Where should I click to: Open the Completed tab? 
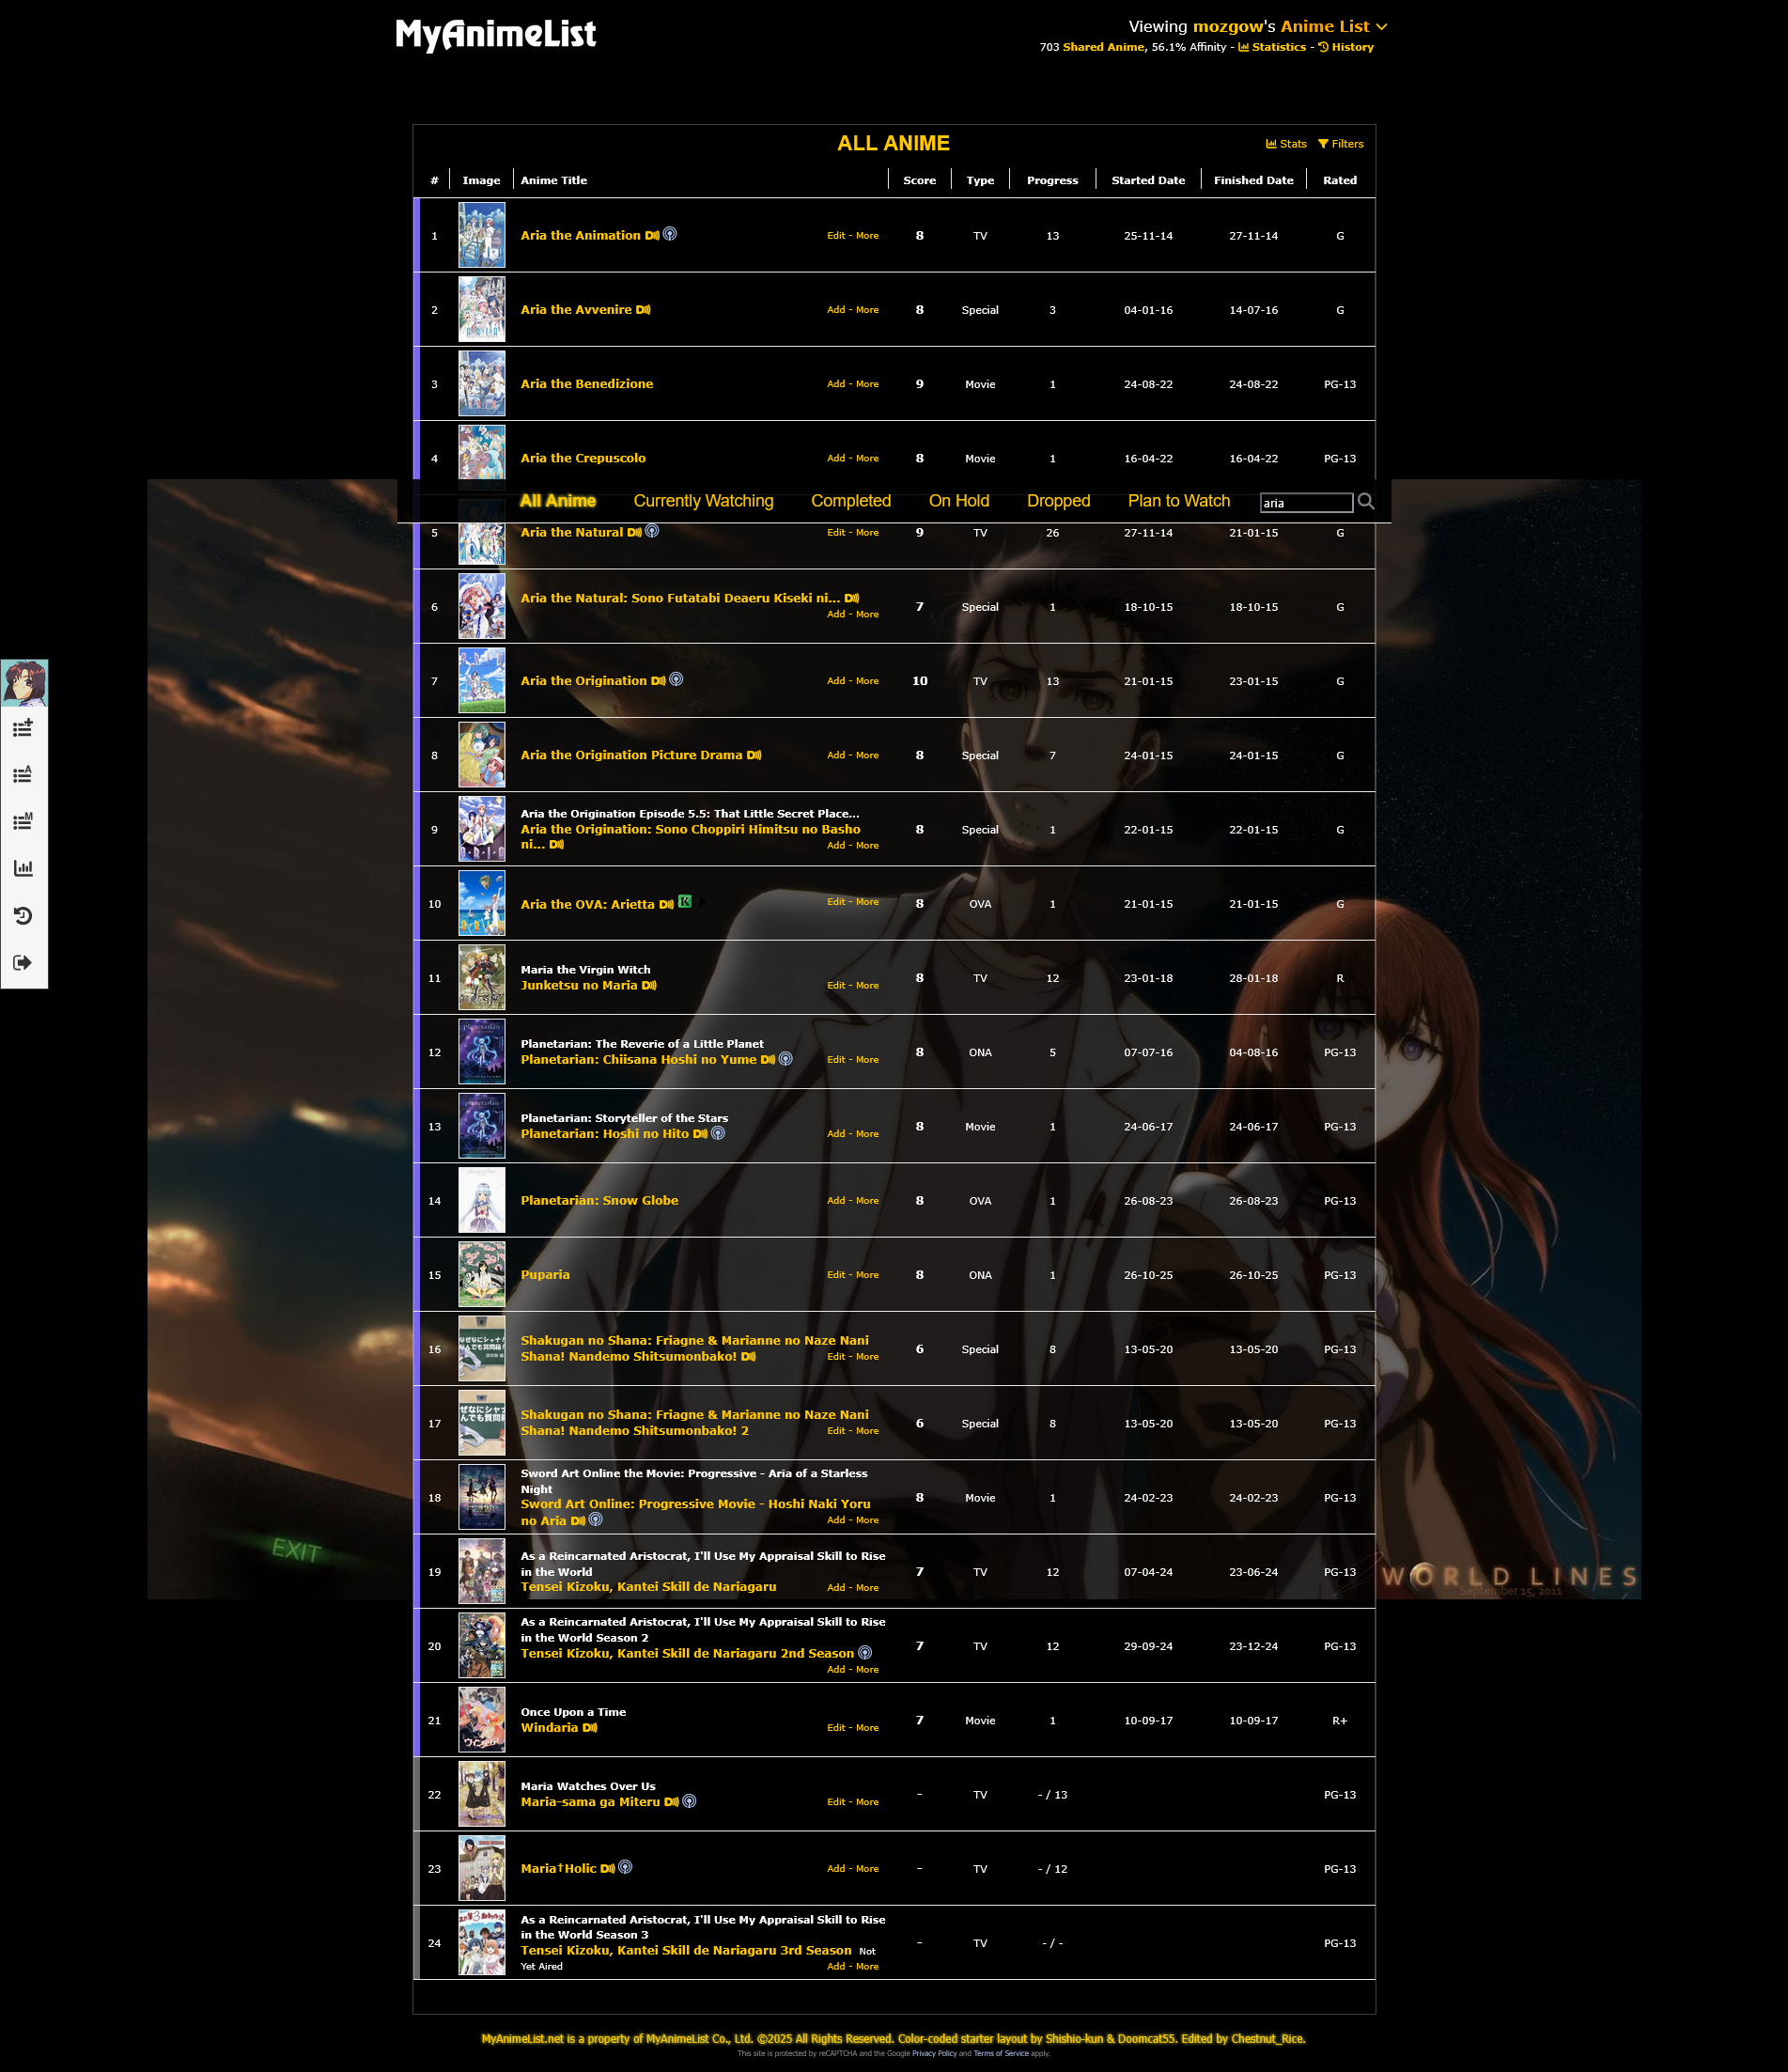coord(851,501)
